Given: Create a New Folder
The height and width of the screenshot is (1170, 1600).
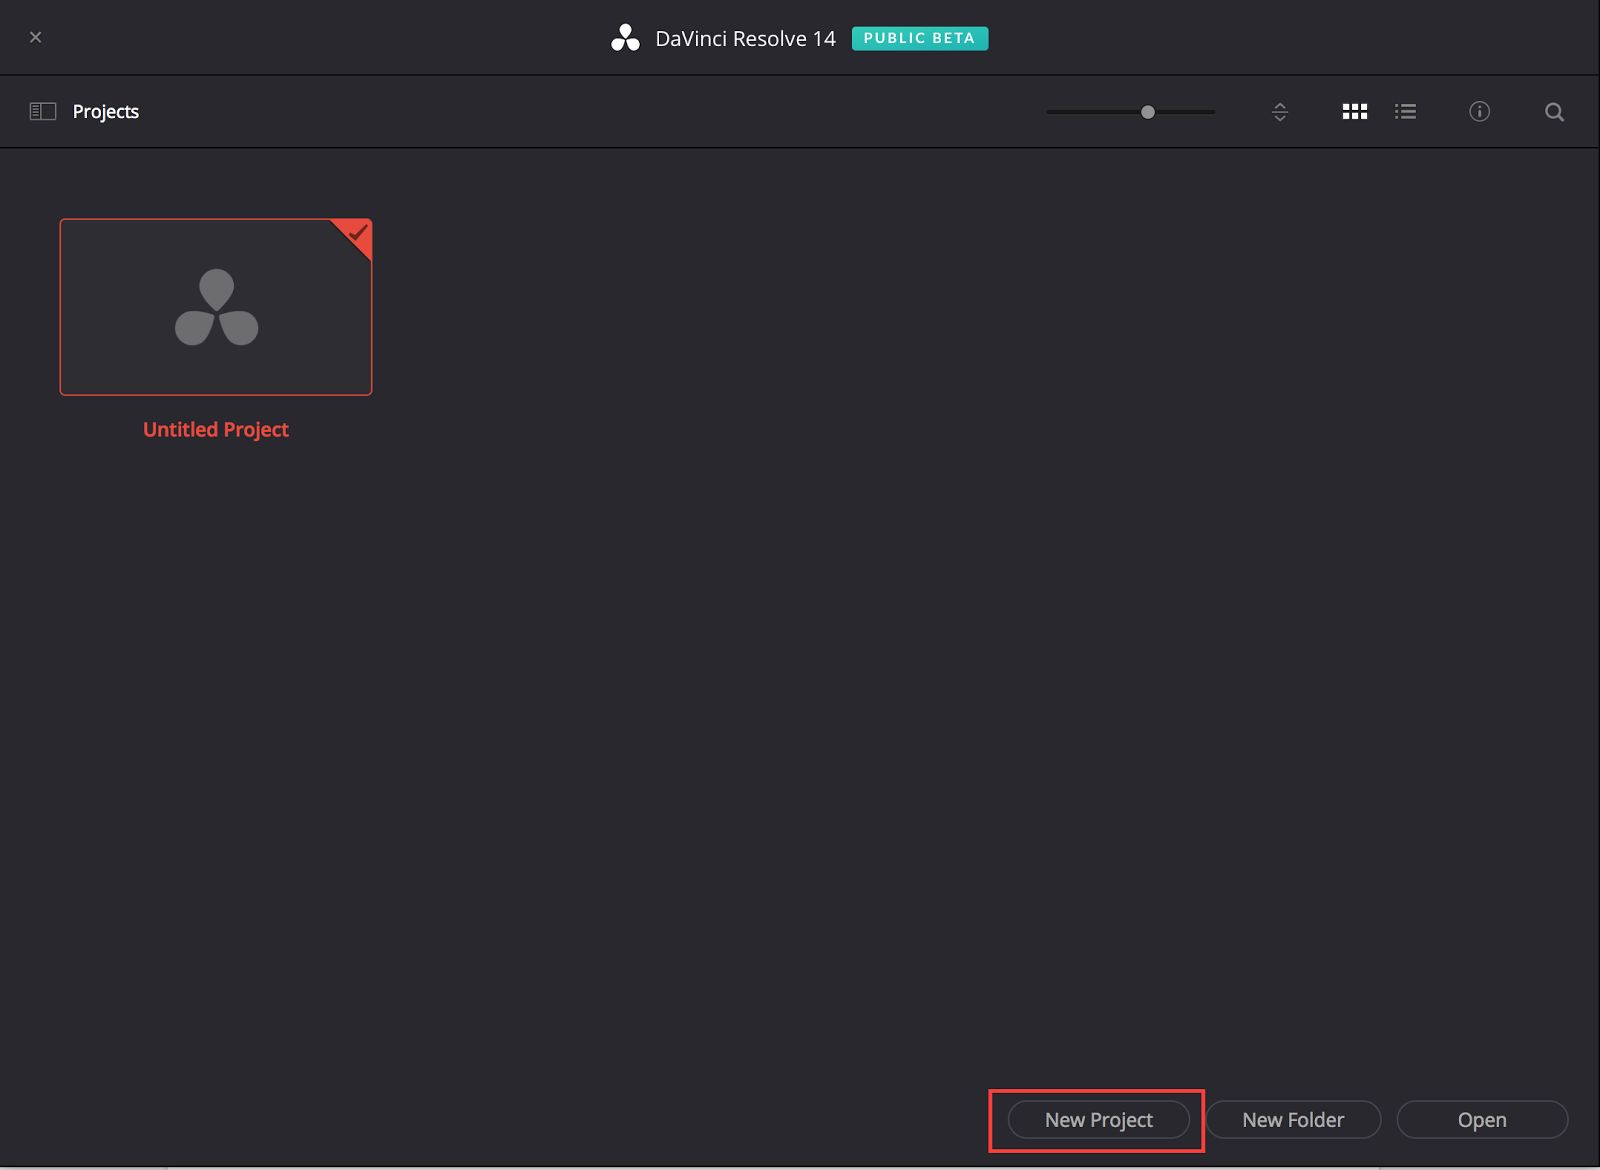Looking at the screenshot, I should click(x=1293, y=1120).
